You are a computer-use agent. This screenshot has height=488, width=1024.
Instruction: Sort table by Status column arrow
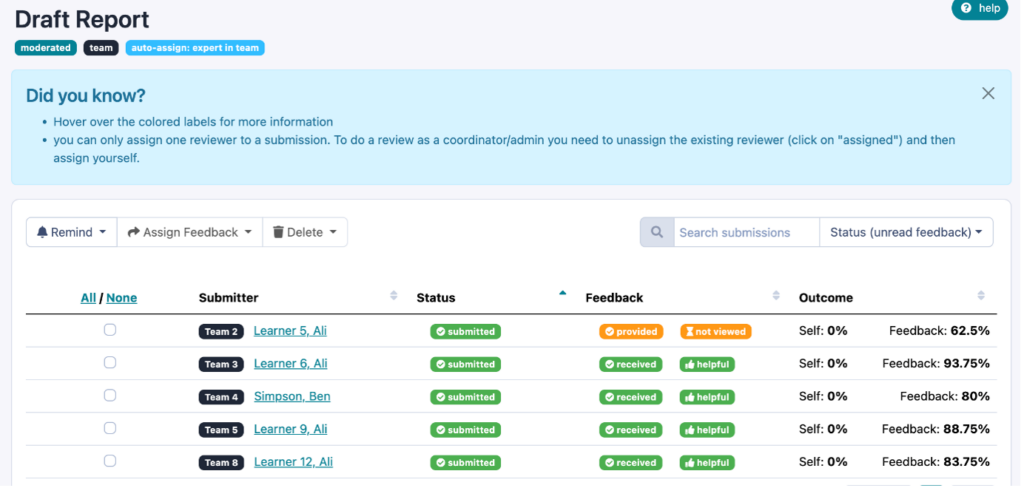tap(562, 294)
